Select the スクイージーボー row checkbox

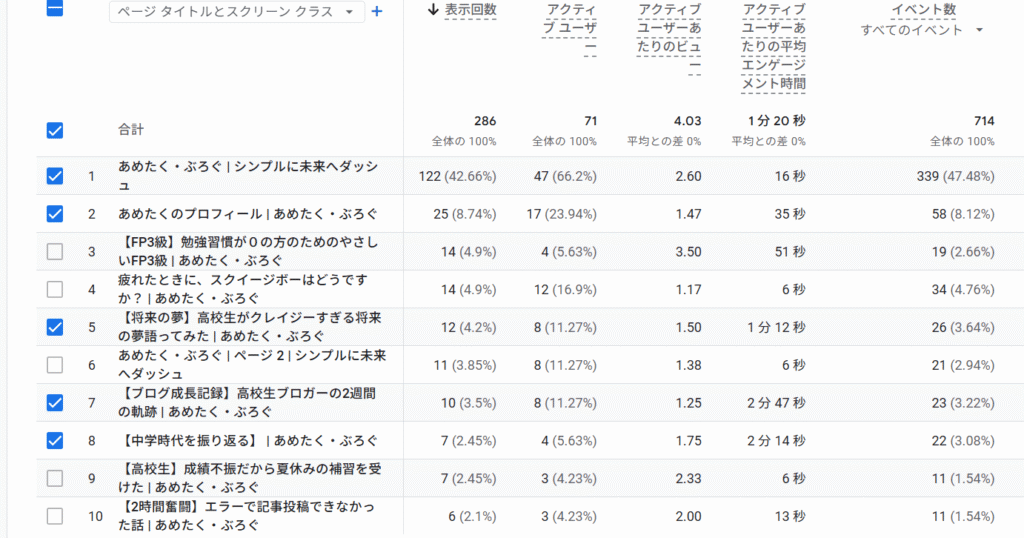tap(55, 290)
